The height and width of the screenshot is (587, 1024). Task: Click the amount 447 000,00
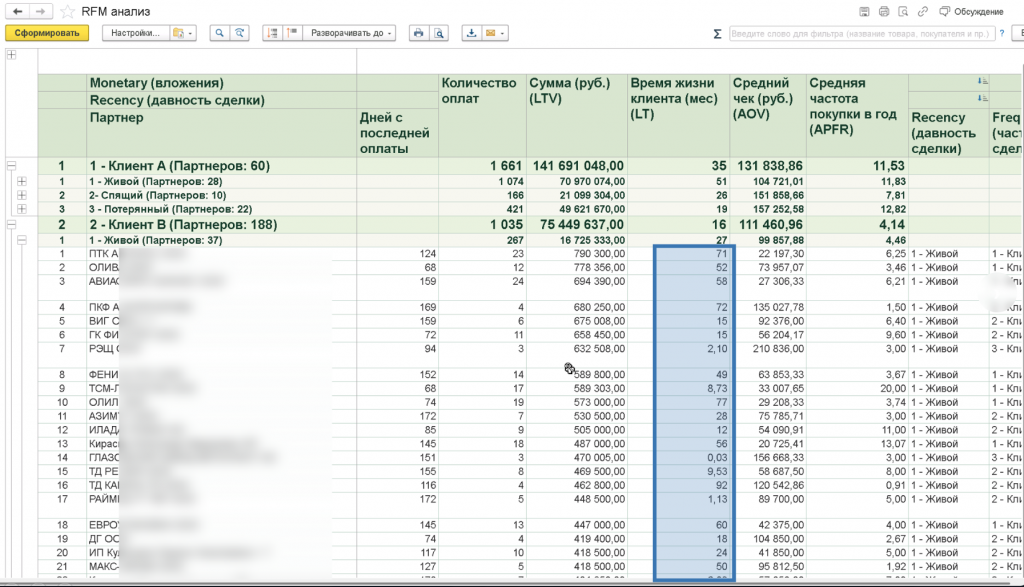coord(599,525)
